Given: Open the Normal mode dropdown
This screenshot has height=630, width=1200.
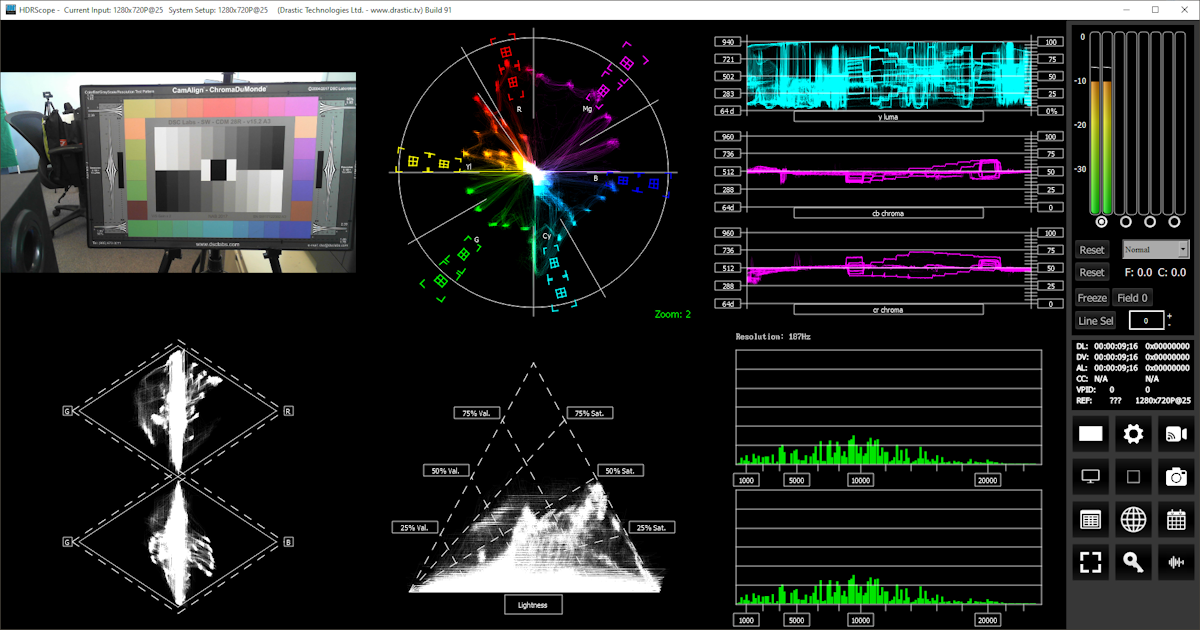Looking at the screenshot, I should (1155, 249).
